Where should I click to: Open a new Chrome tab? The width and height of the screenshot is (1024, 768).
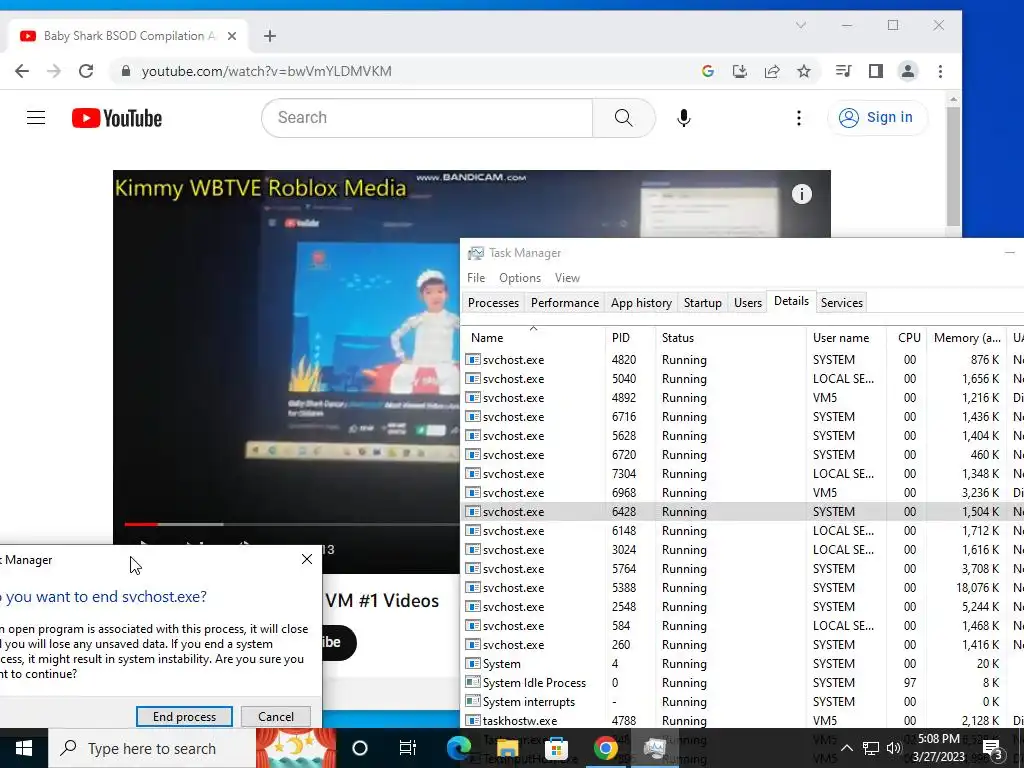pyautogui.click(x=270, y=36)
